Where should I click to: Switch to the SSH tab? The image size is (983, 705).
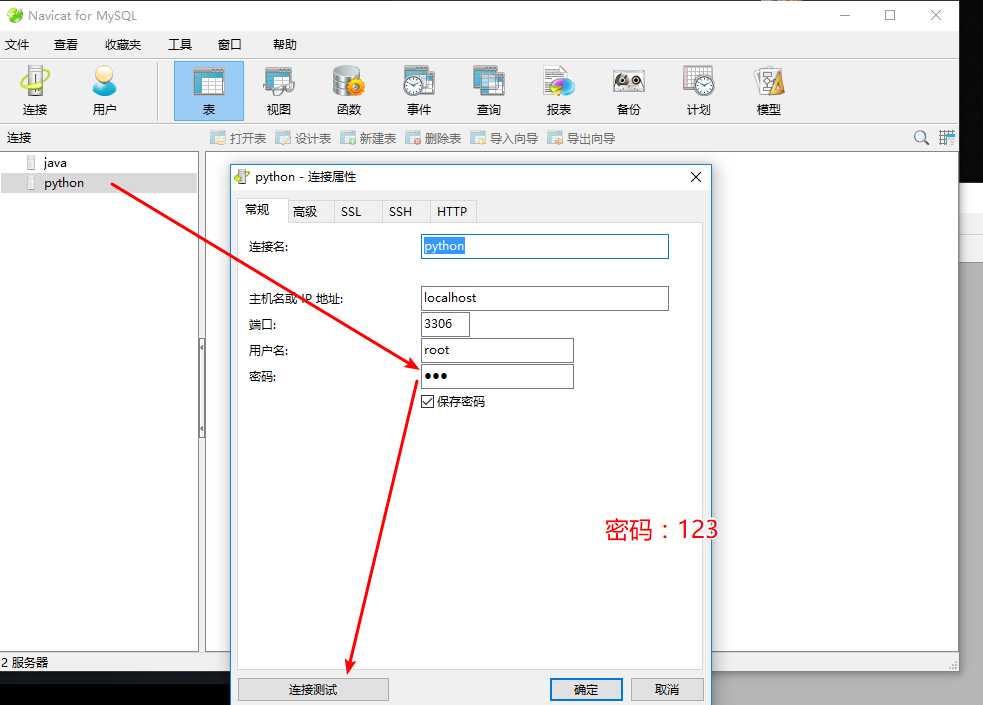[x=406, y=212]
